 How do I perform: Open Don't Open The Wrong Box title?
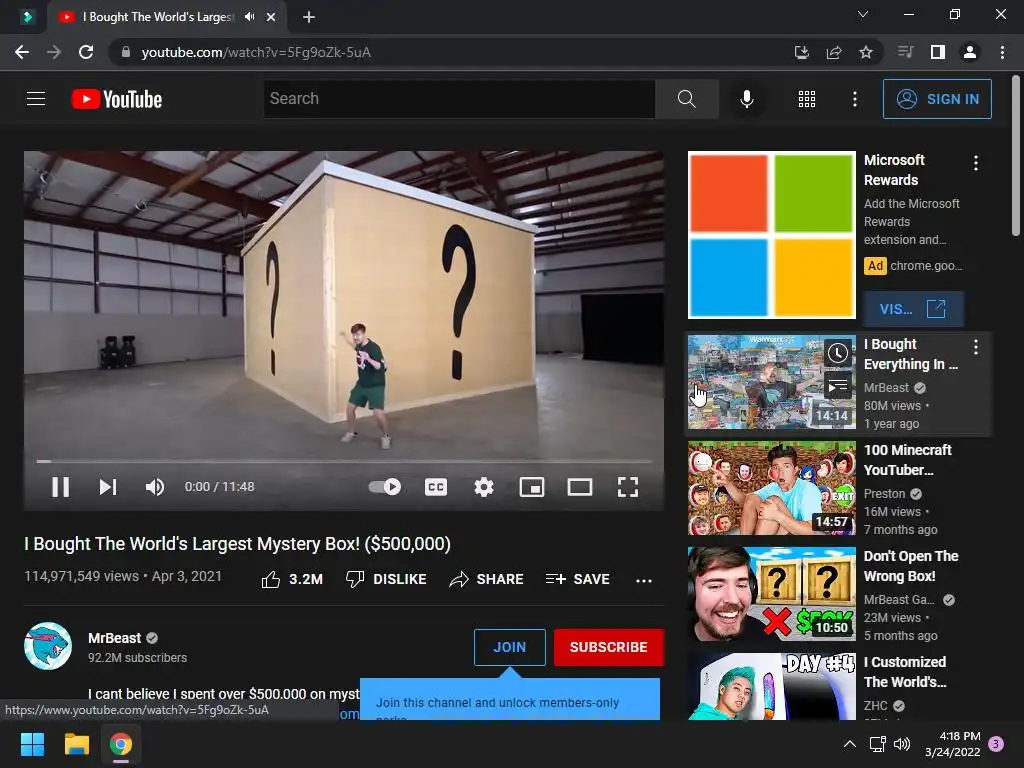click(911, 566)
